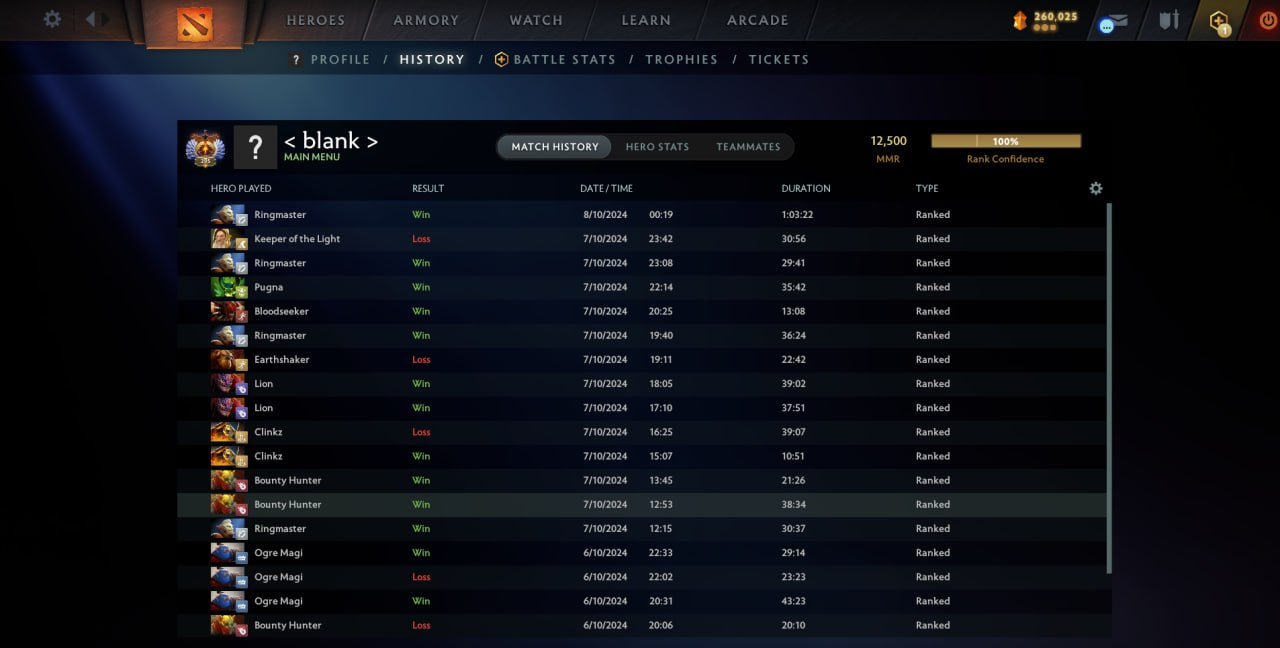The height and width of the screenshot is (648, 1280).
Task: Go back using the left arrow
Action: 90,19
